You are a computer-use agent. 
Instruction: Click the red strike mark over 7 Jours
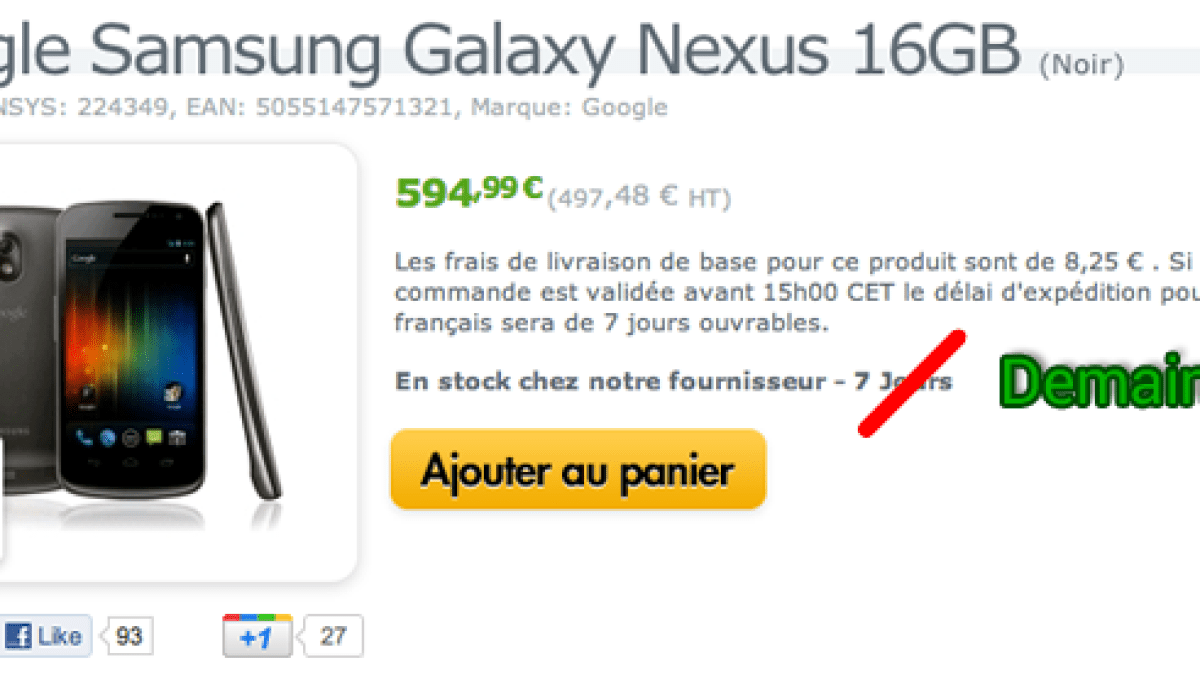911,383
